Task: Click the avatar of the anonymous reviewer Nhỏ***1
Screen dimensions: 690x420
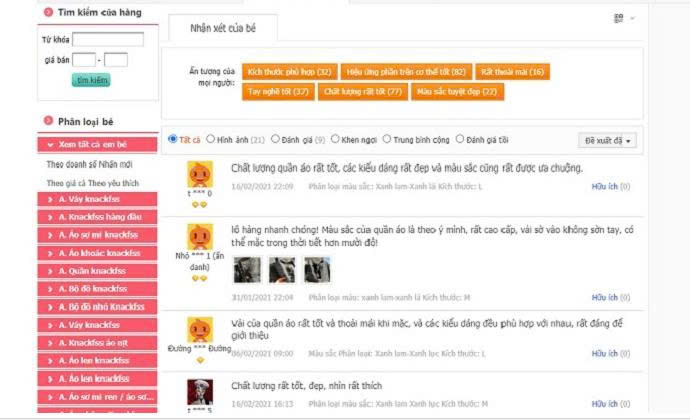Action: [198, 237]
